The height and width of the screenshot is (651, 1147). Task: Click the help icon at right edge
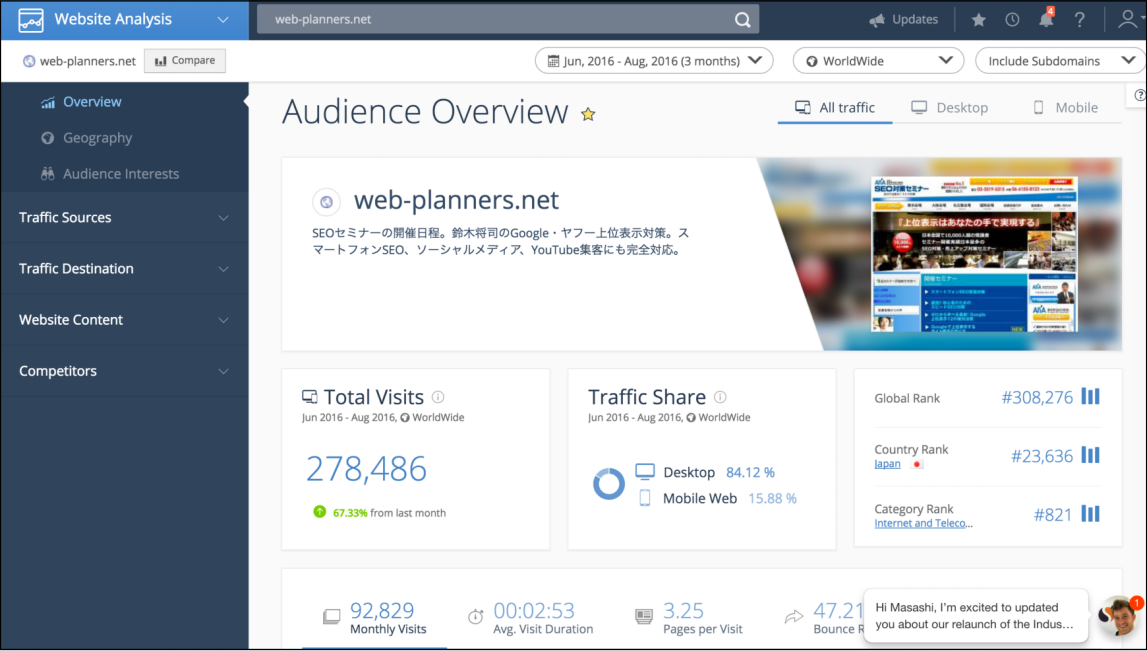tap(1139, 95)
